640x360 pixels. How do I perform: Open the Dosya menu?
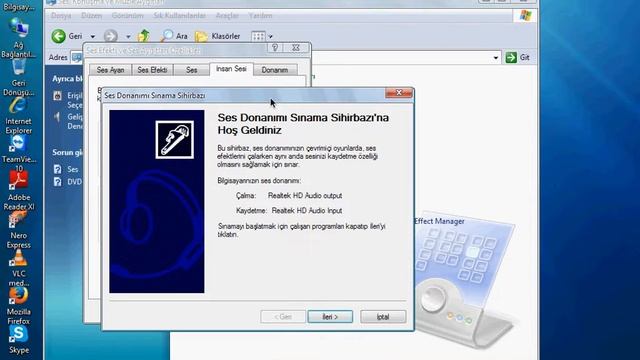pos(61,16)
